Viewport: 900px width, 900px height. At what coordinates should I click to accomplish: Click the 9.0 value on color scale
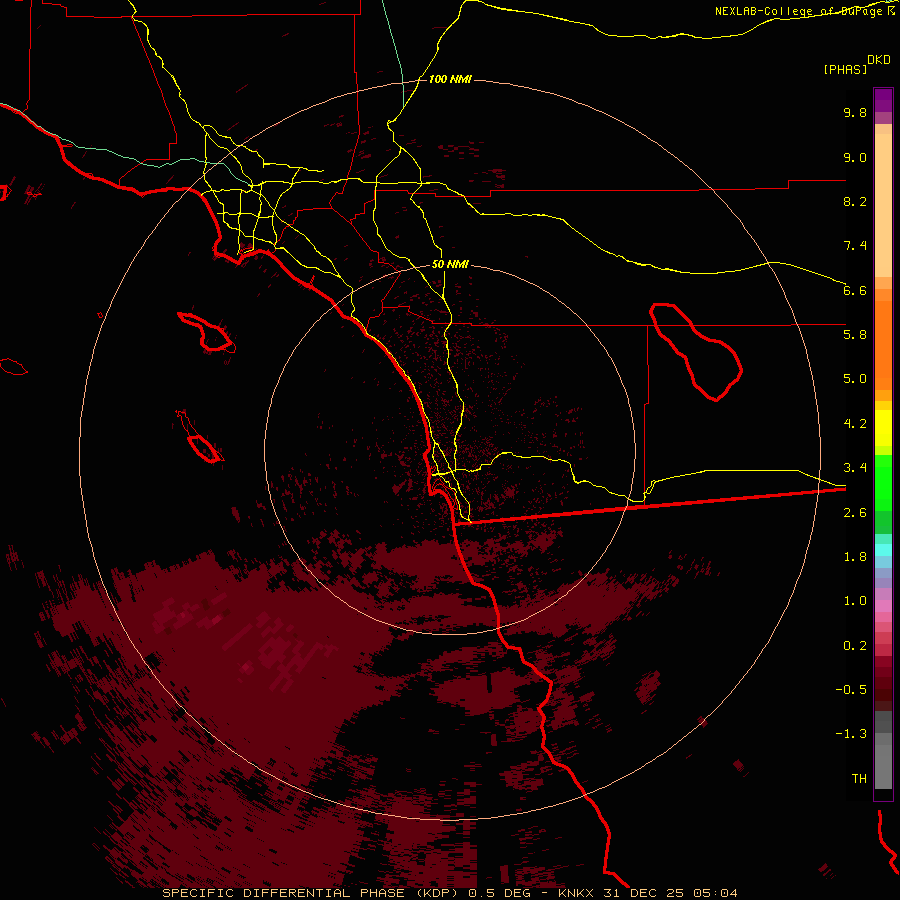(x=855, y=157)
